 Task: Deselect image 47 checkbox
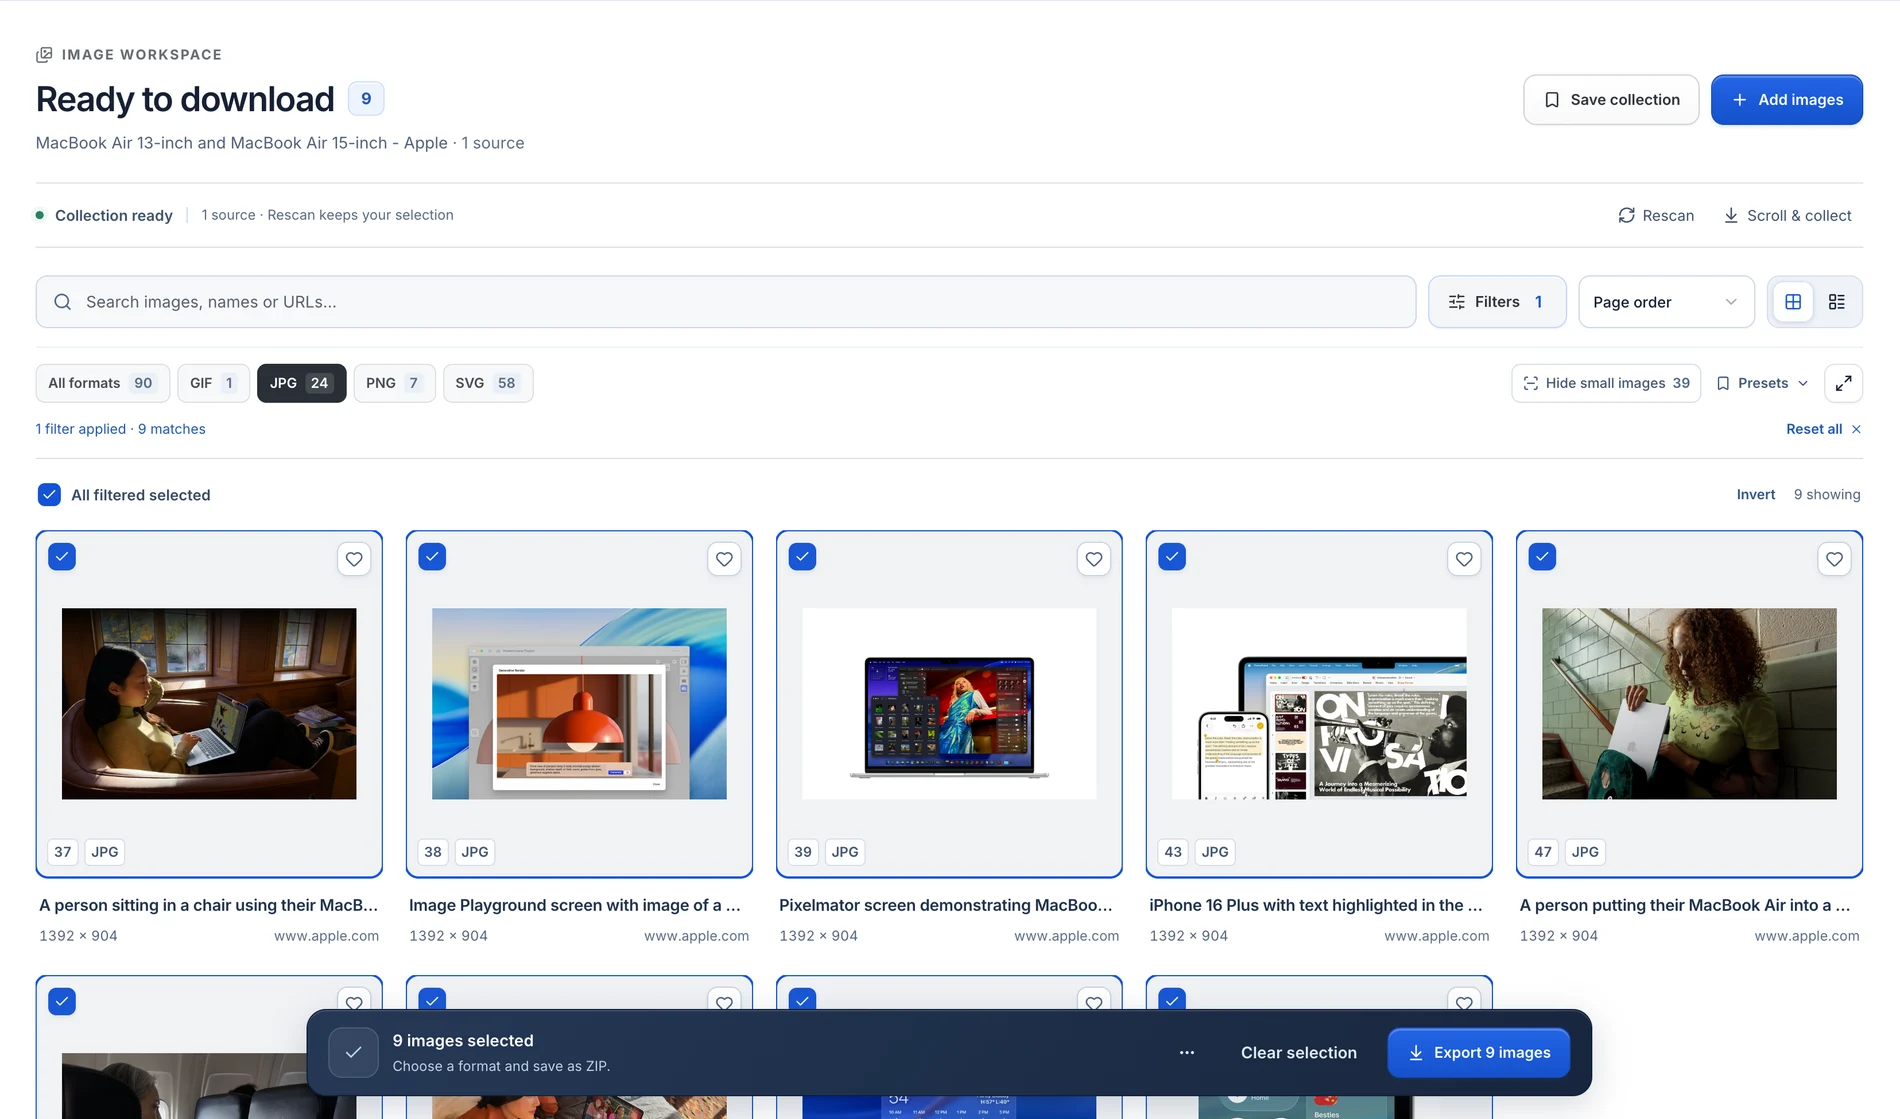(1542, 557)
